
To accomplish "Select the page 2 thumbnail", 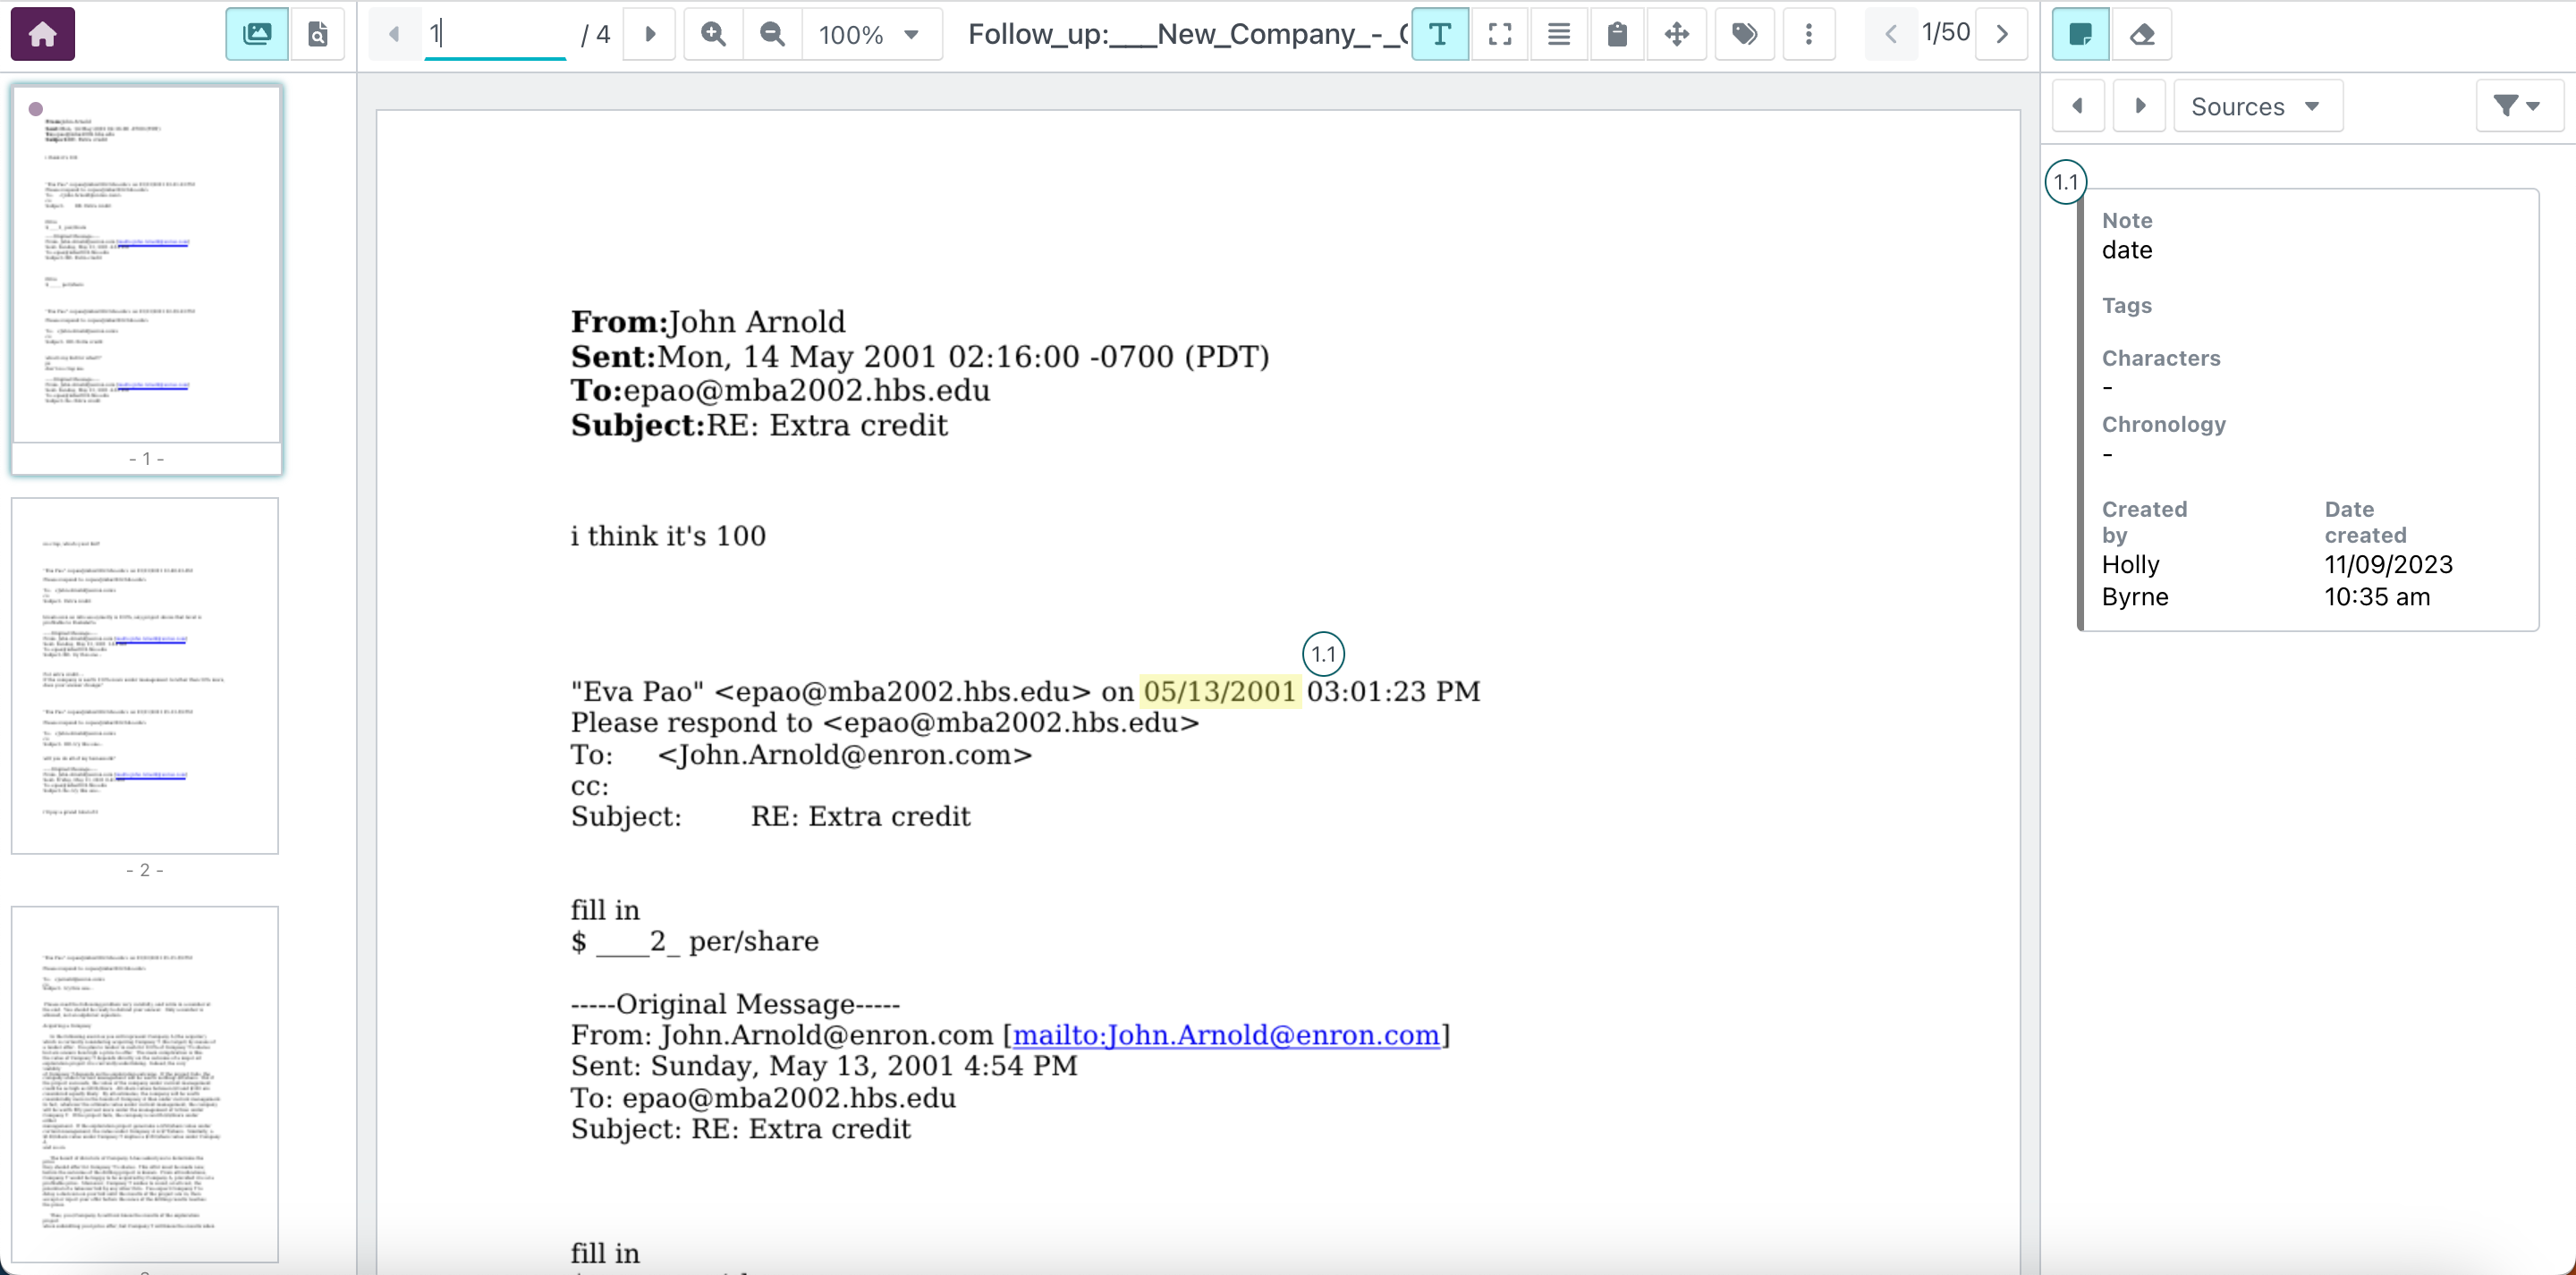I will 145,676.
